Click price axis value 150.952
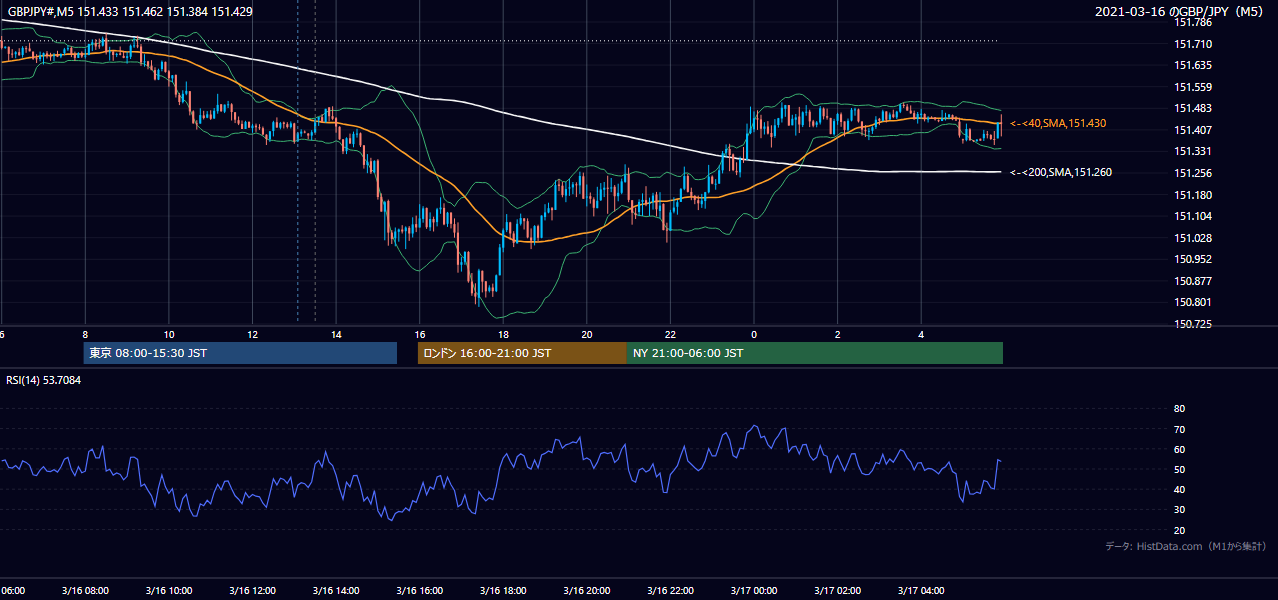 1193,259
